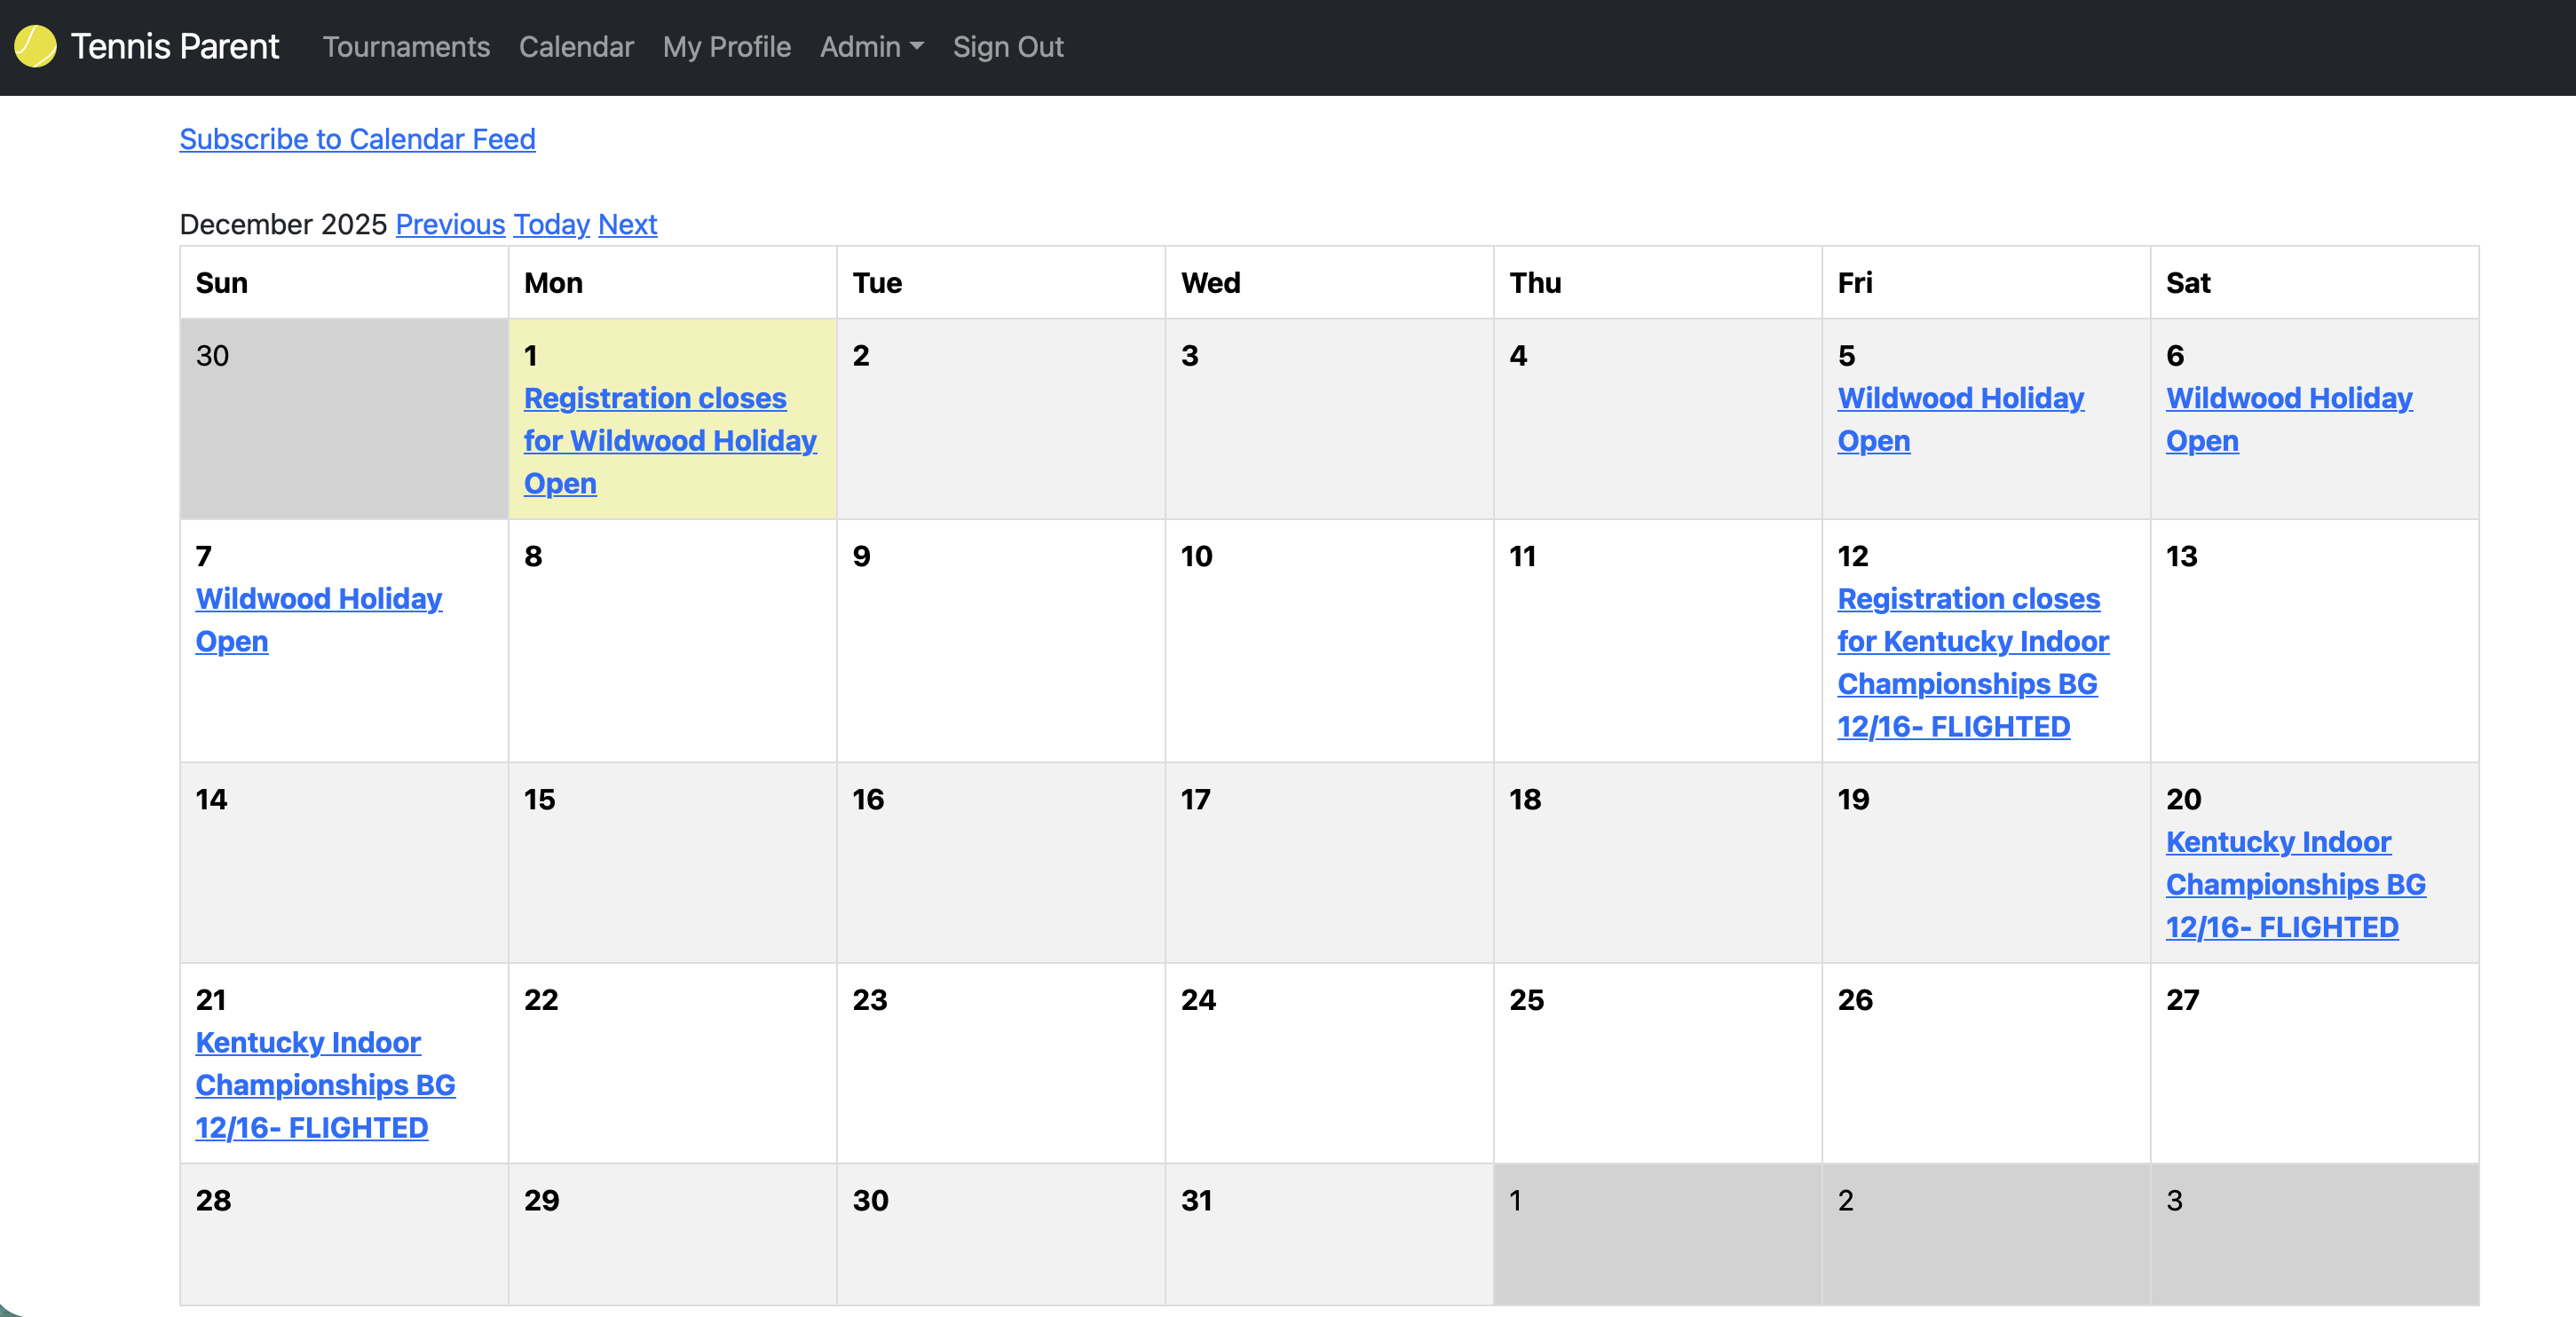
Task: Open the Calendar nav item
Action: pyautogui.click(x=576, y=47)
